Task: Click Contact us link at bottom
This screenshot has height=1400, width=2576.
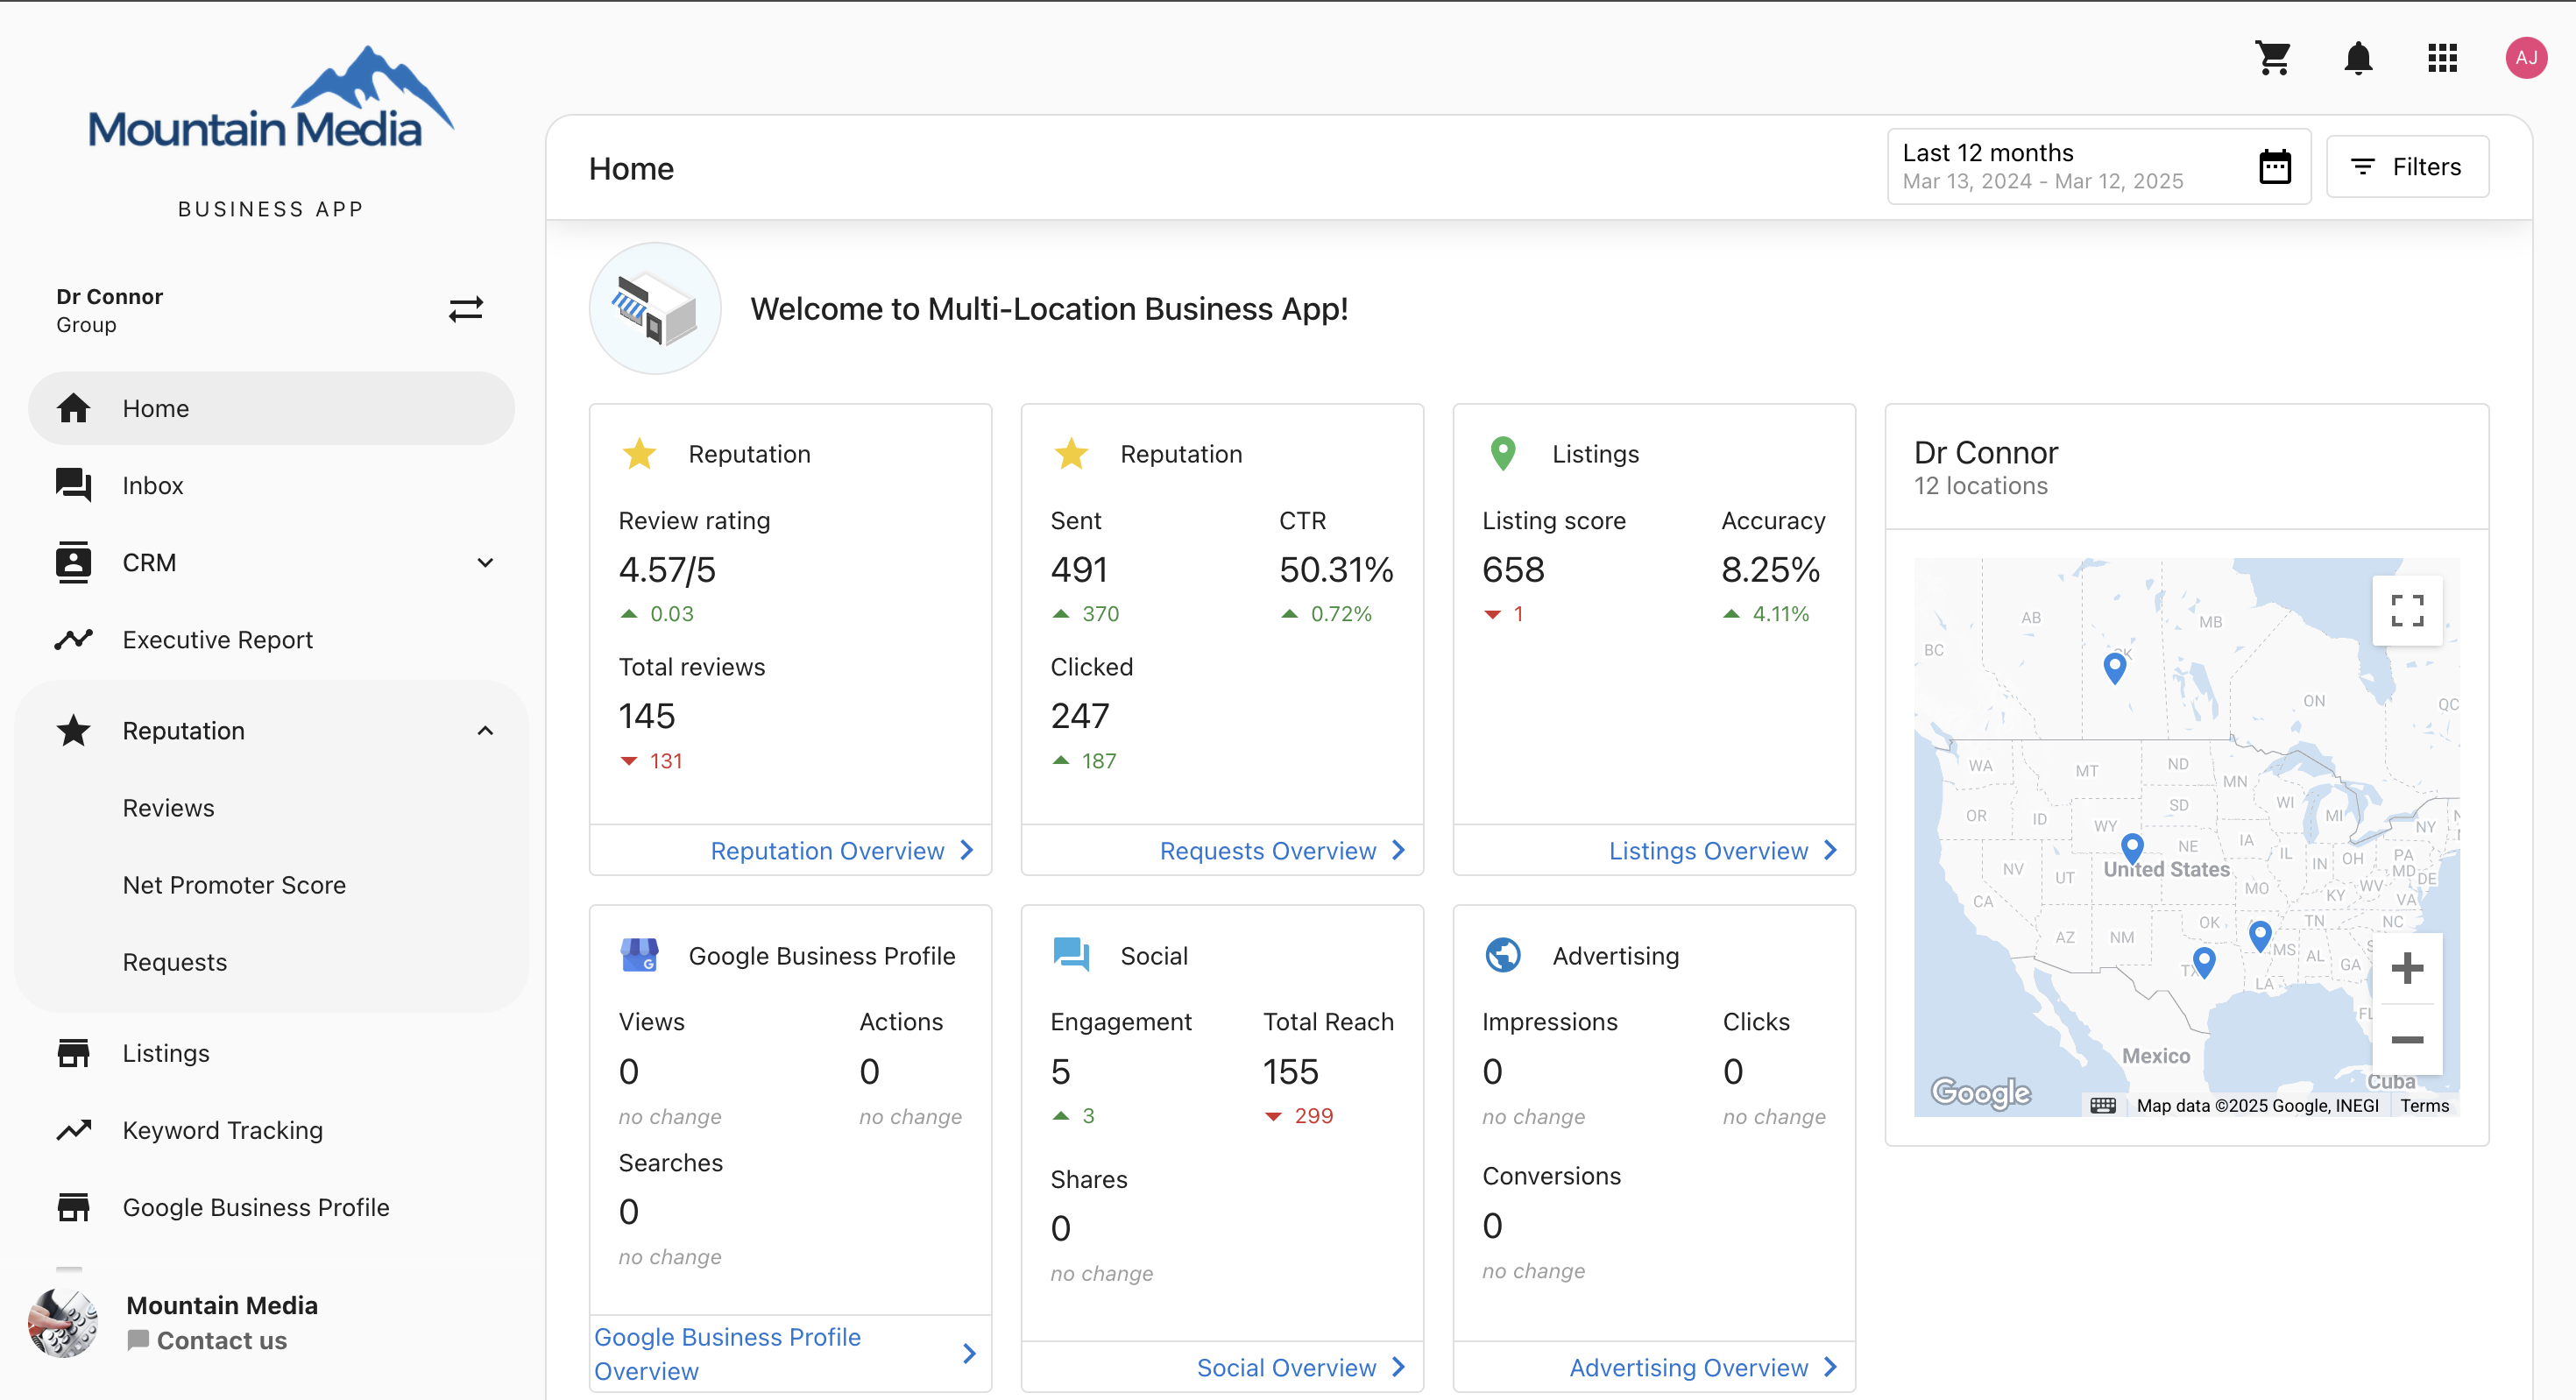Action: tap(207, 1341)
